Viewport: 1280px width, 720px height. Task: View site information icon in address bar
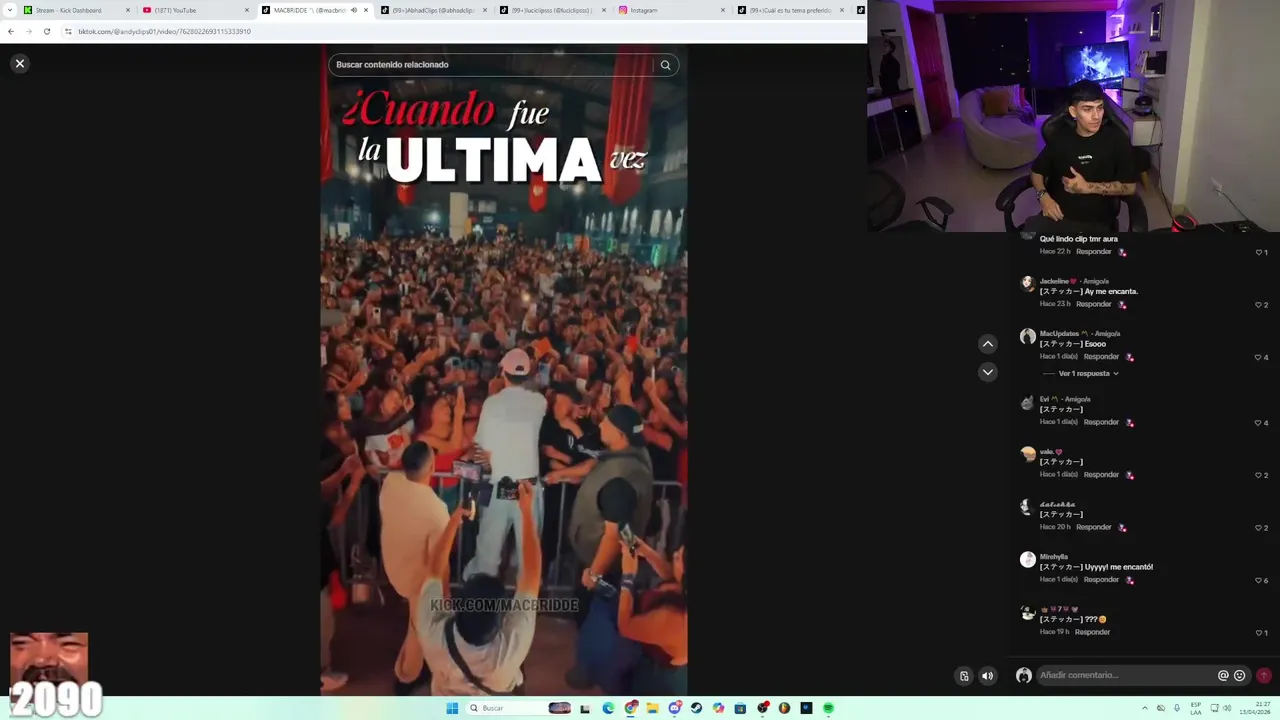coord(68,32)
